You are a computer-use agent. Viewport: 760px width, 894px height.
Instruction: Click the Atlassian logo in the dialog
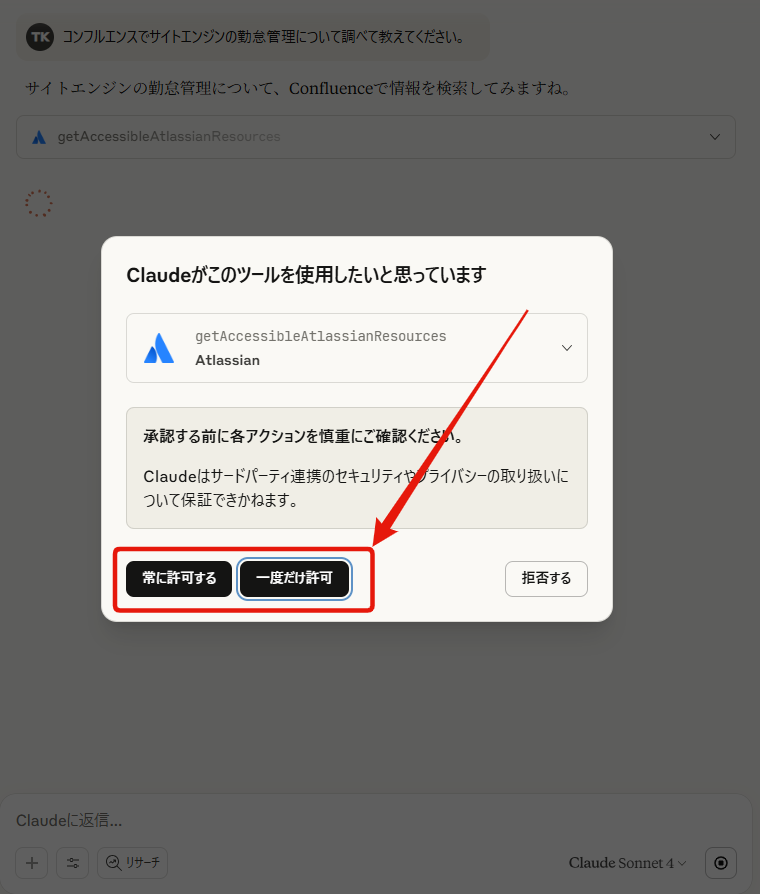coord(159,348)
